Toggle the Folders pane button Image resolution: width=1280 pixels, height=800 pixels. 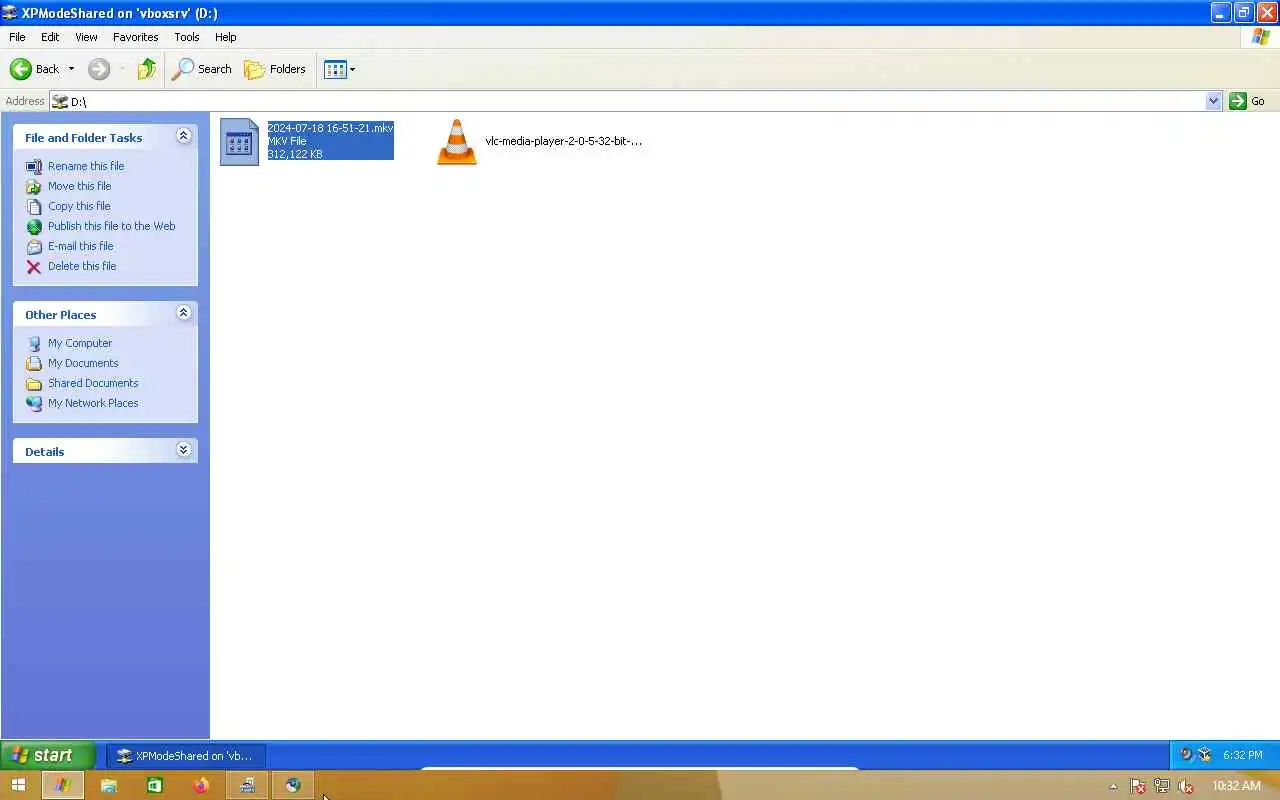pos(275,69)
